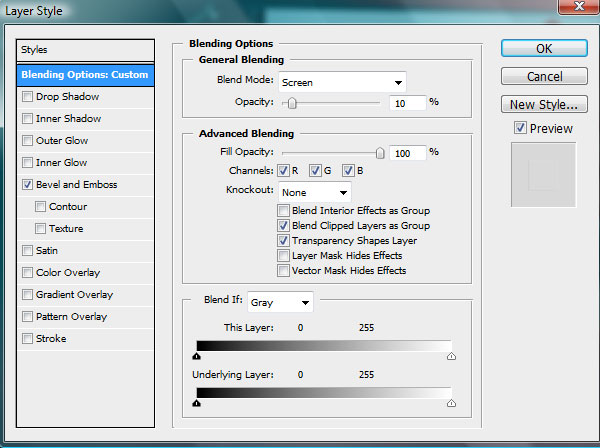Viewport: 600px width, 448px height.
Task: Click This Layer black point triangle
Action: (197, 356)
